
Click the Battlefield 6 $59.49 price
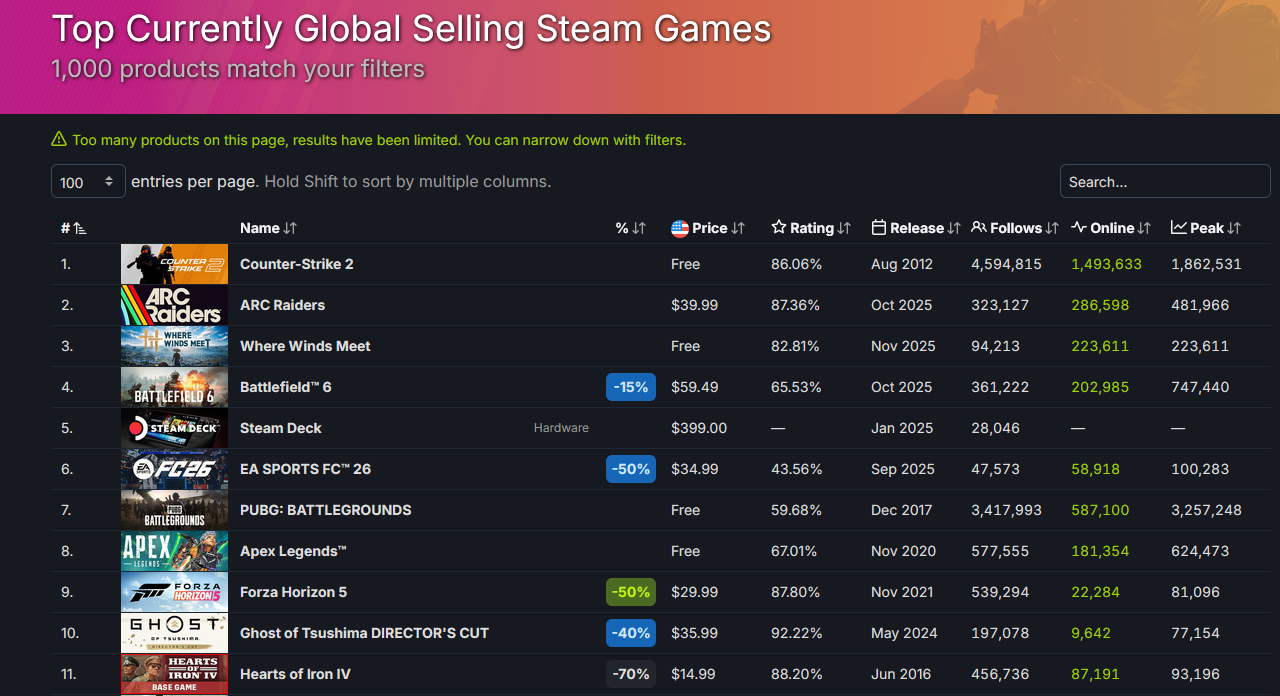[694, 387]
